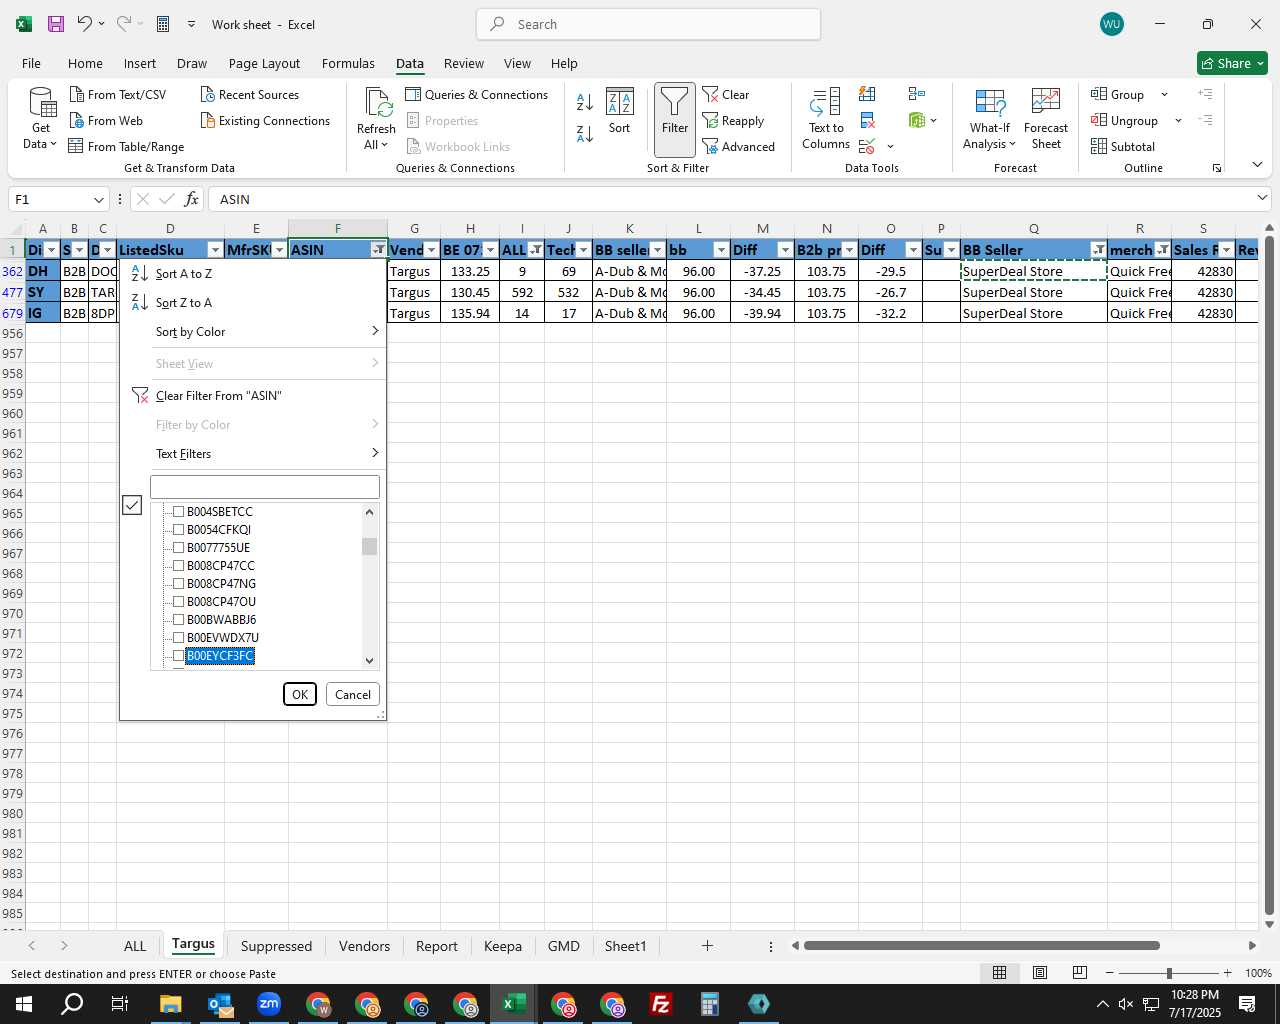
Task: Click the filter list scrollbar down arrow
Action: tap(370, 660)
